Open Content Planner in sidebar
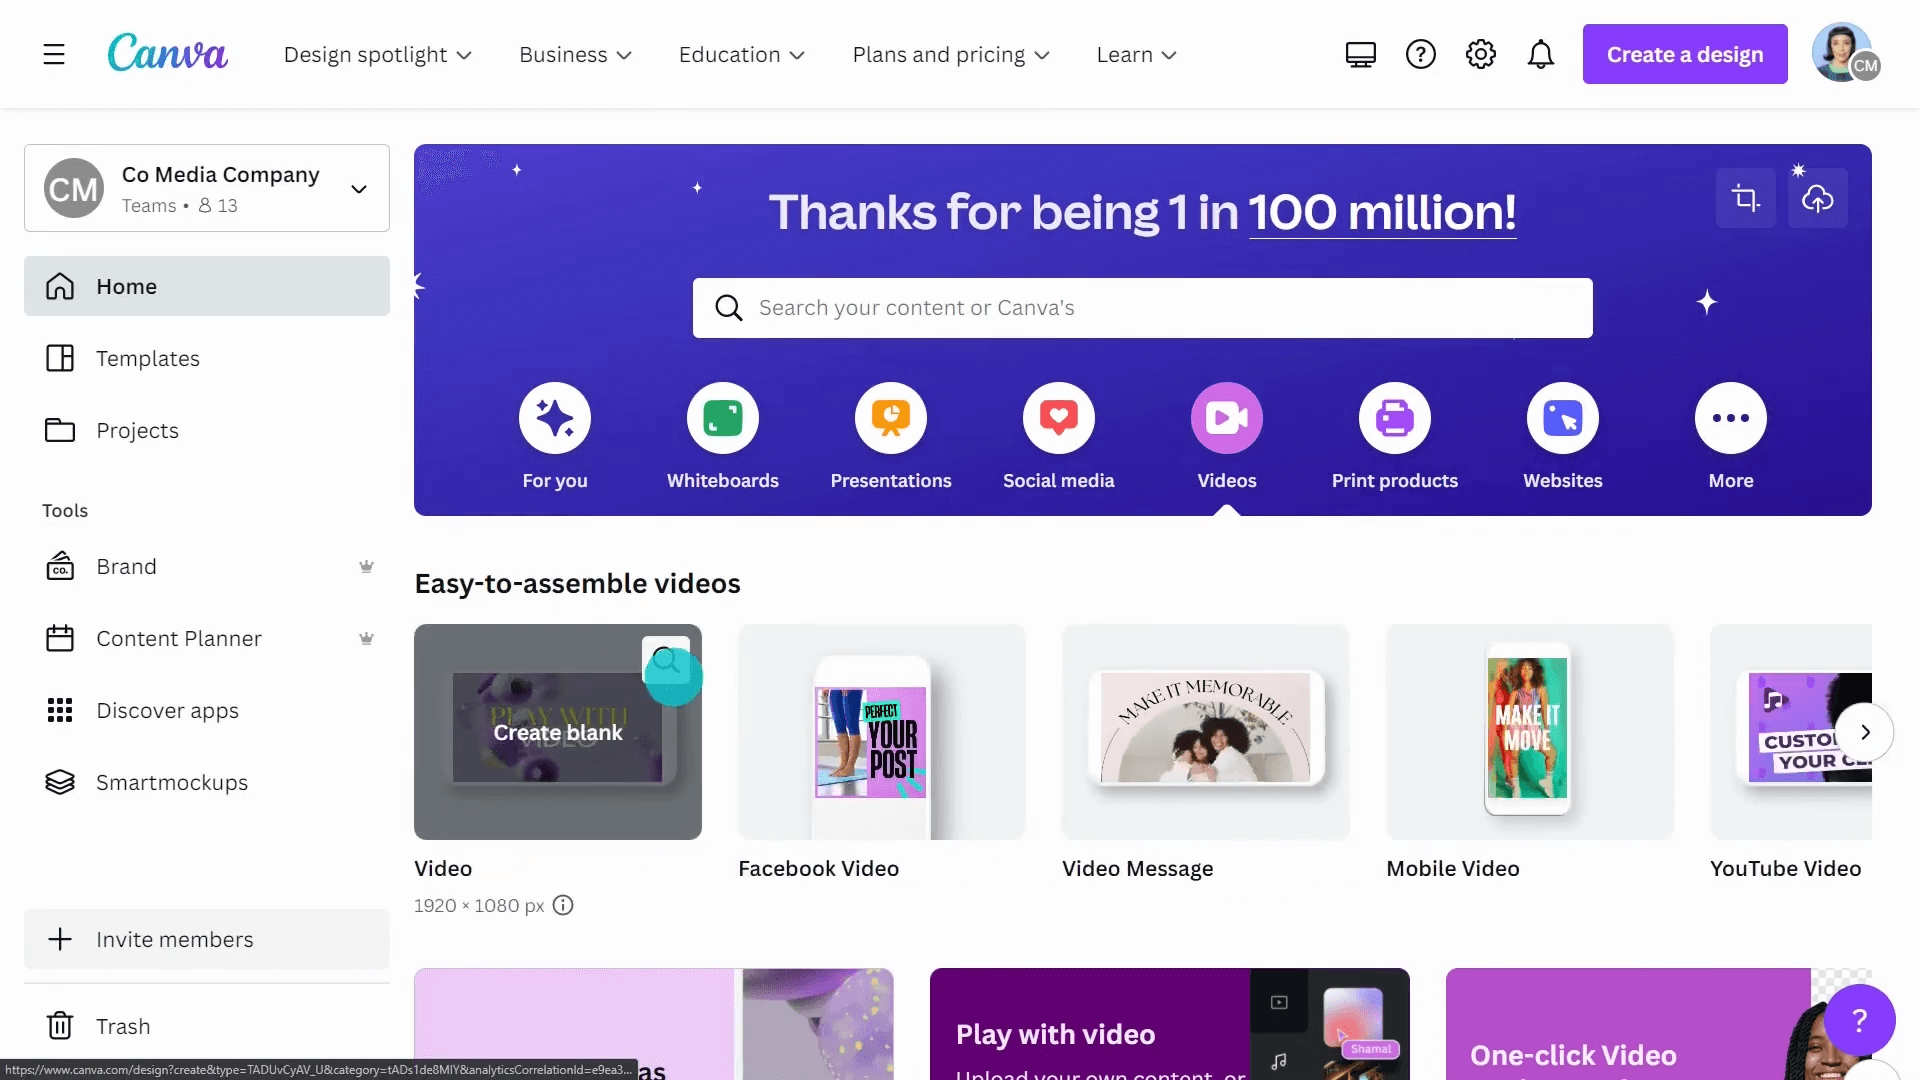The image size is (1920, 1080). [207, 638]
